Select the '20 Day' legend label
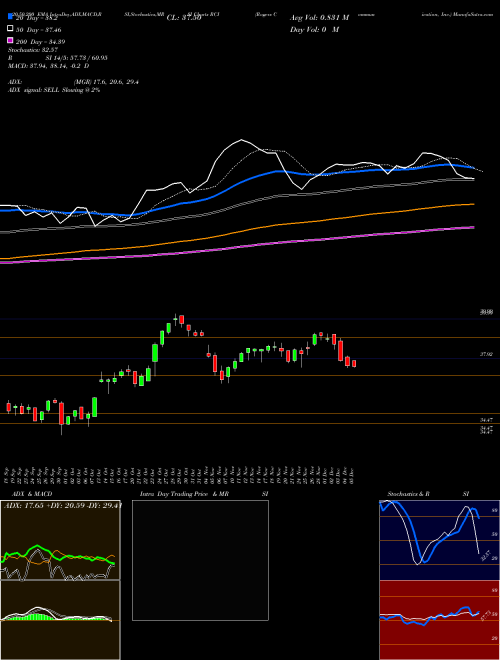Viewport: 500px width, 660px height. click(36, 18)
